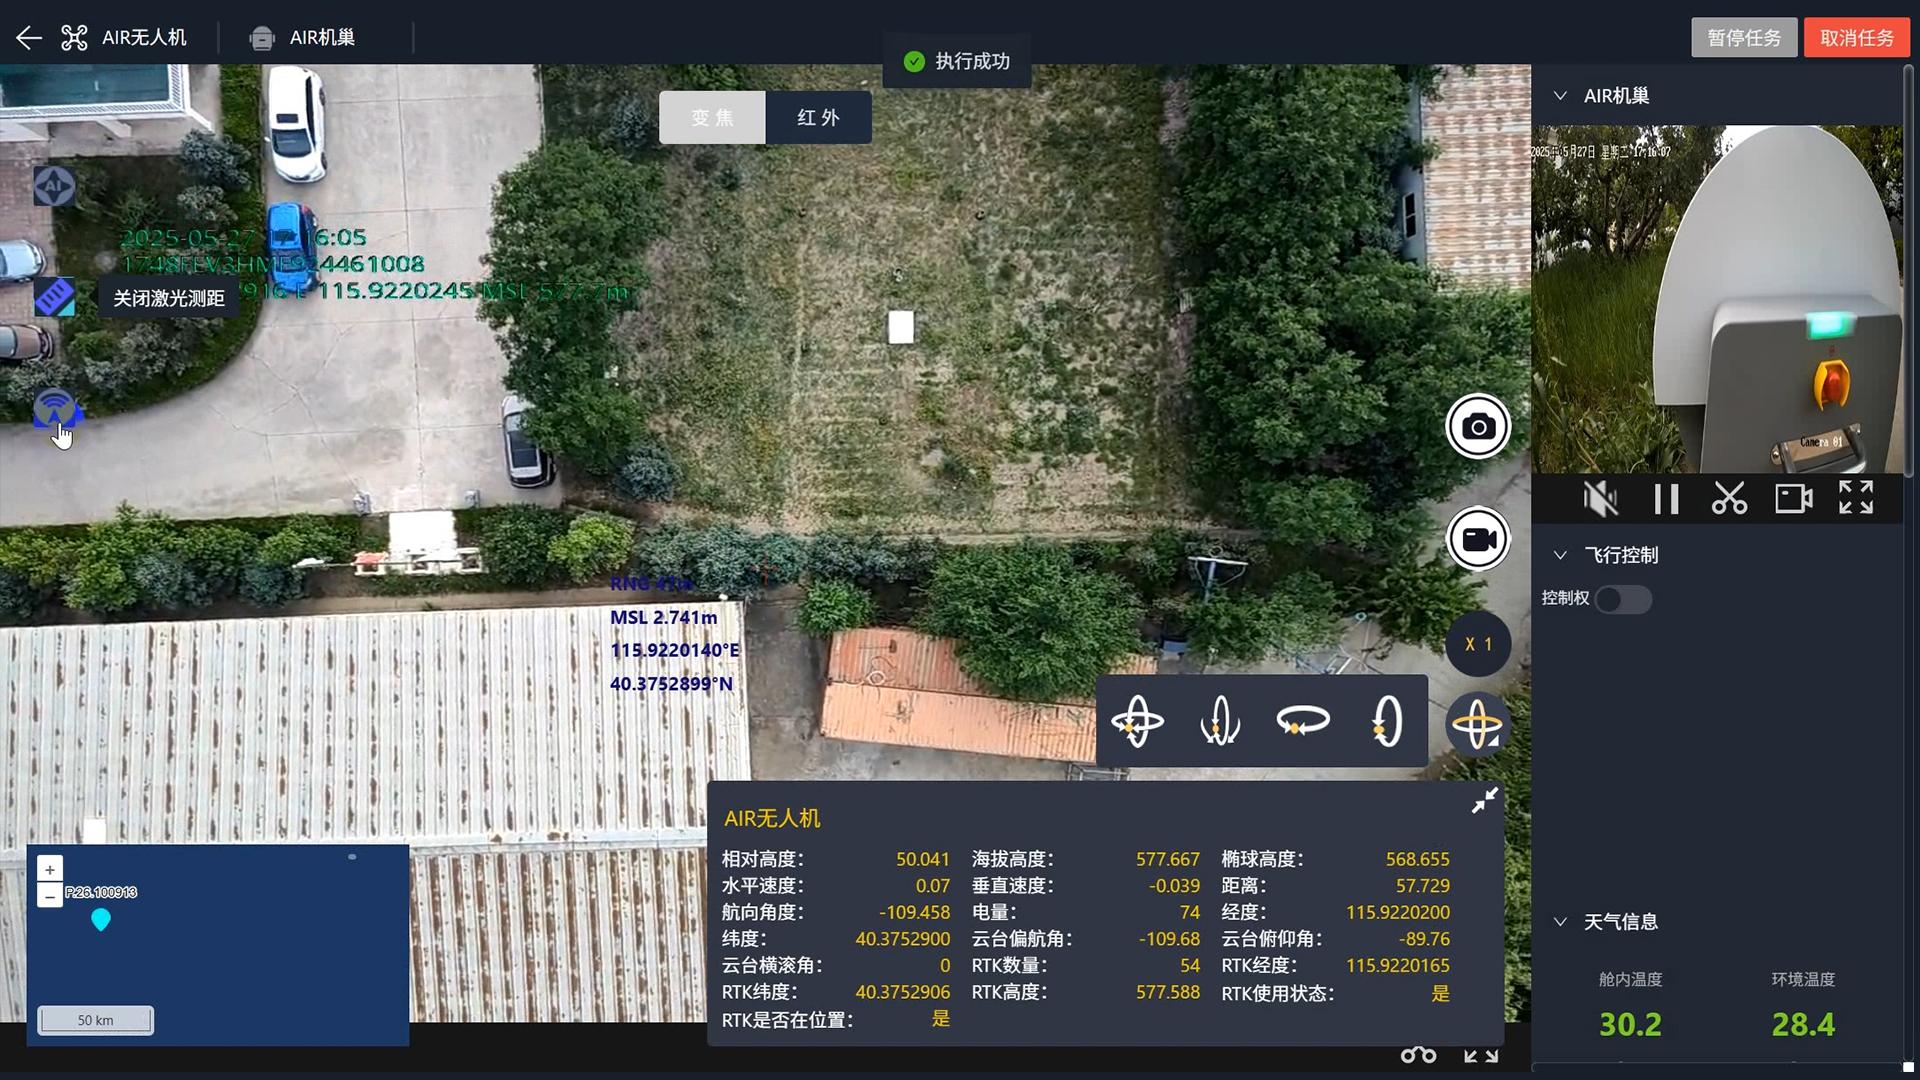Click the 执行成功 status notification
The width and height of the screenshot is (1920, 1080).
click(957, 62)
